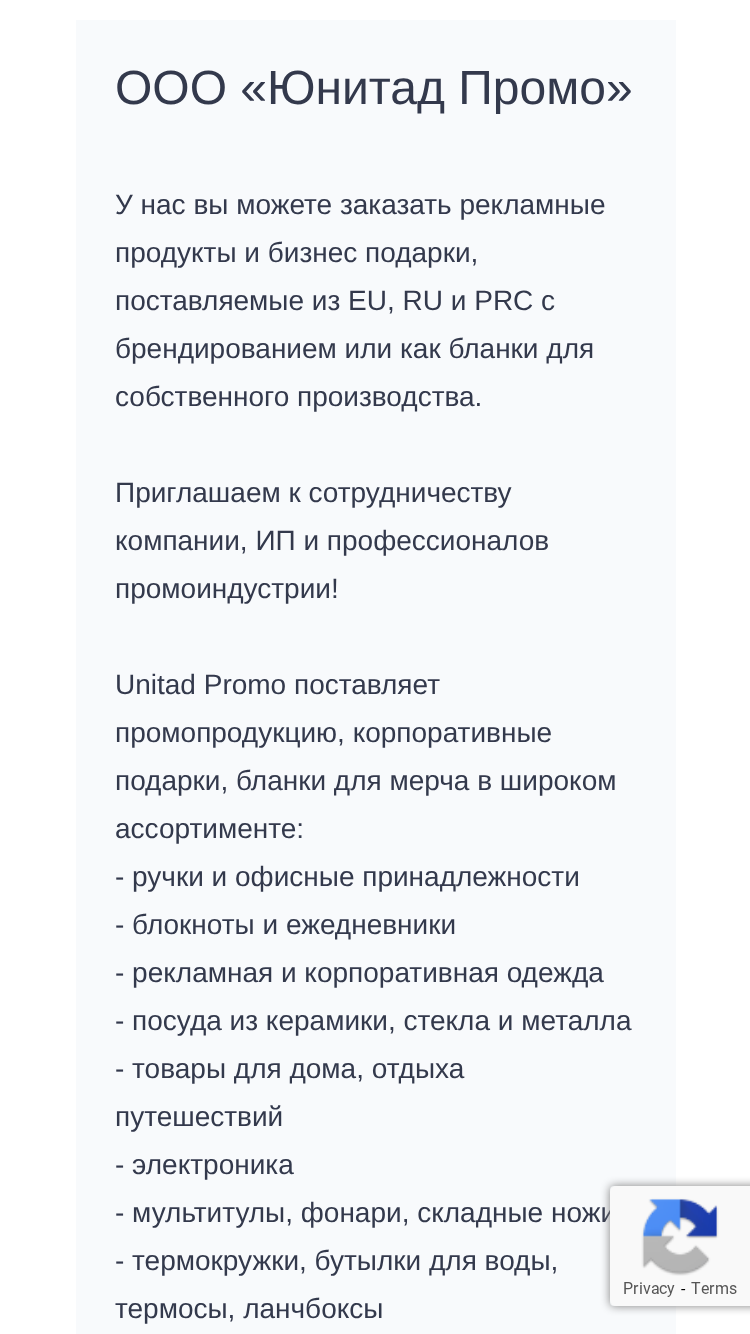750x1334 pixels.
Task: Click the Unitad Promo поставляет text
Action: point(277,685)
